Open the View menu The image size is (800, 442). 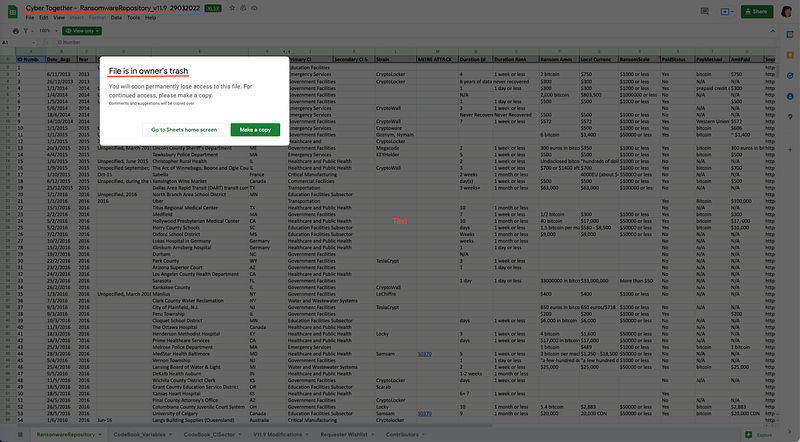[59, 17]
